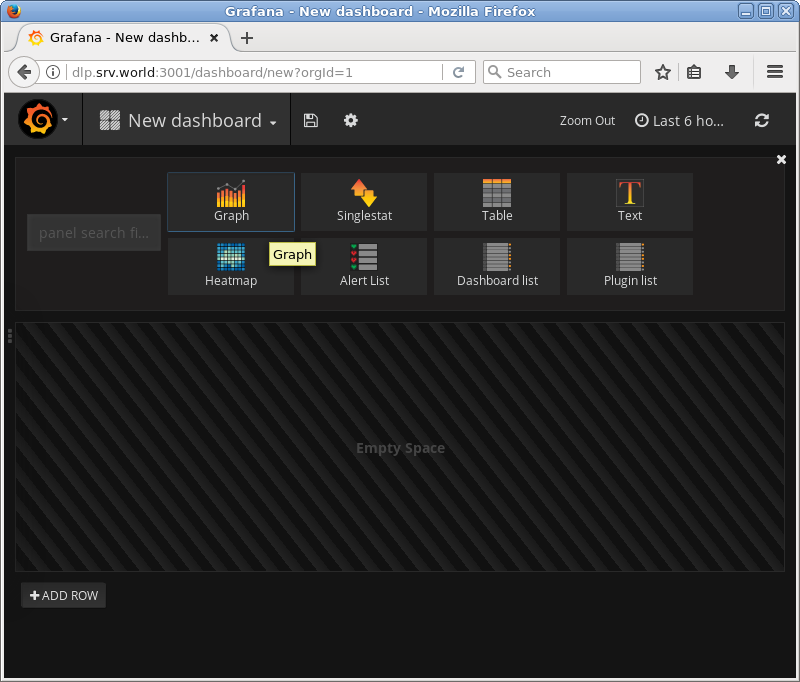This screenshot has width=800, height=682.
Task: Close the Grafana browser tab
Action: [214, 38]
